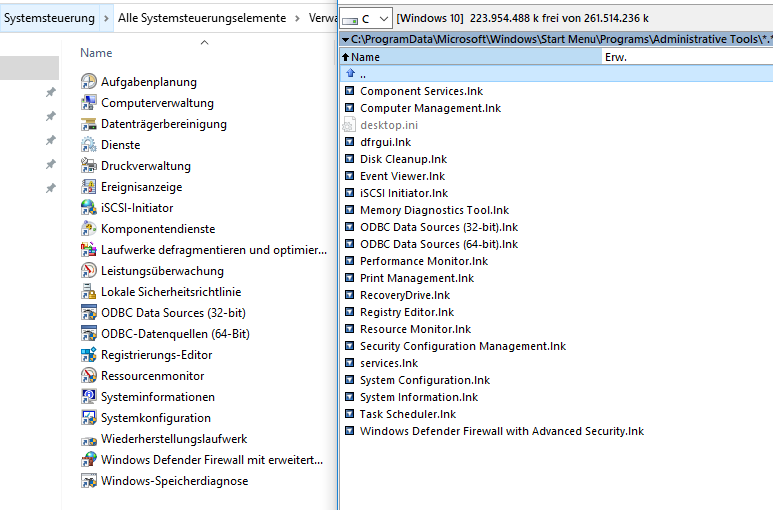Open Ereignisanzeige icon
Viewport: 773px width, 510px height.
point(89,187)
